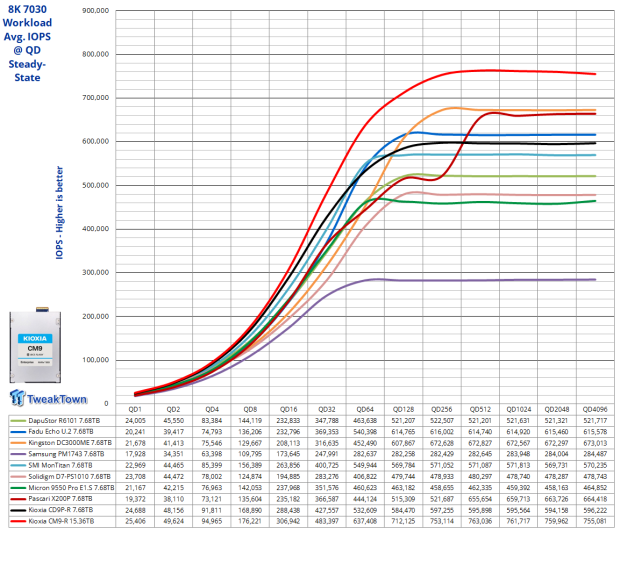
Task: Click the Fadu Echo U.2 7.68TB legend entry
Action: pyautogui.click(x=60, y=432)
